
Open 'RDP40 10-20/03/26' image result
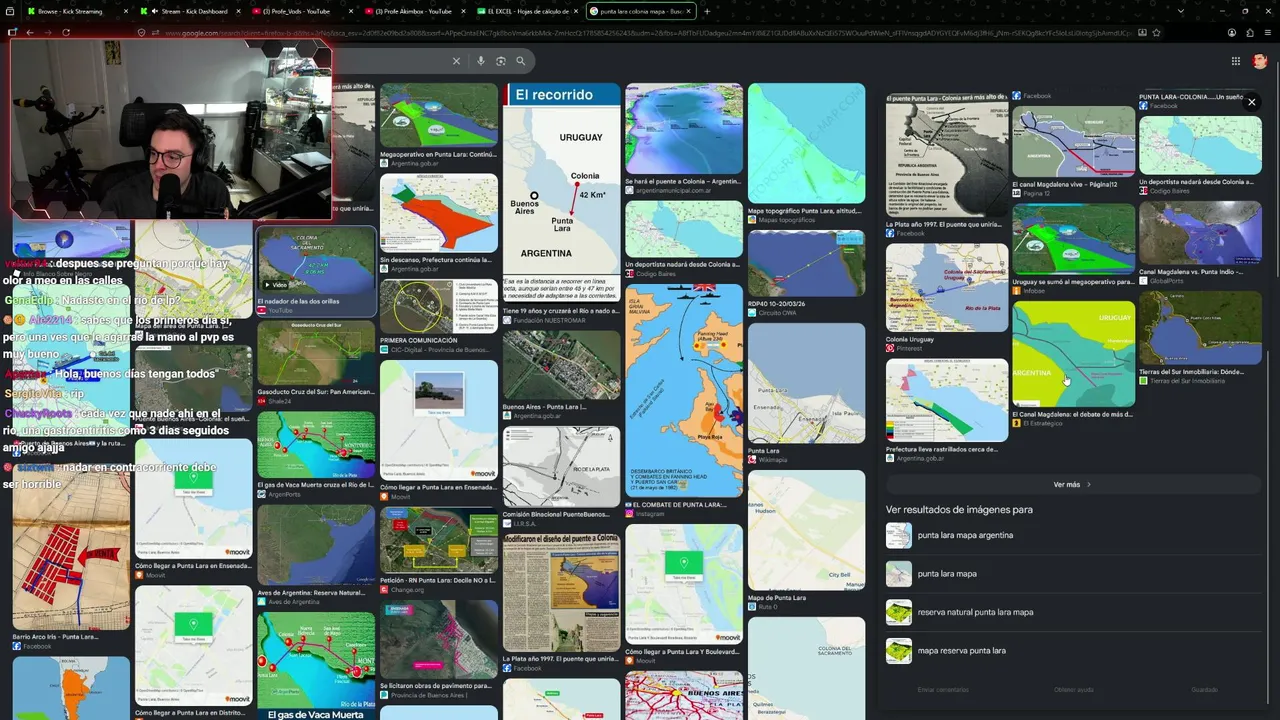tap(806, 263)
